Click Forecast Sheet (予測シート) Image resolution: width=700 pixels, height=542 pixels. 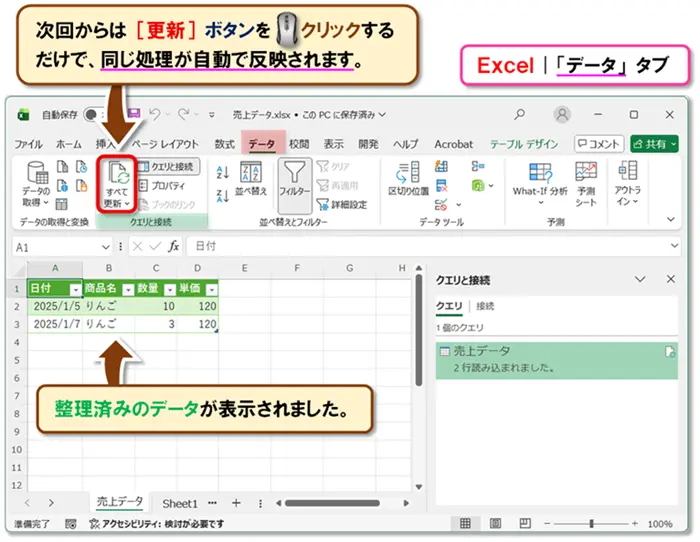(586, 184)
